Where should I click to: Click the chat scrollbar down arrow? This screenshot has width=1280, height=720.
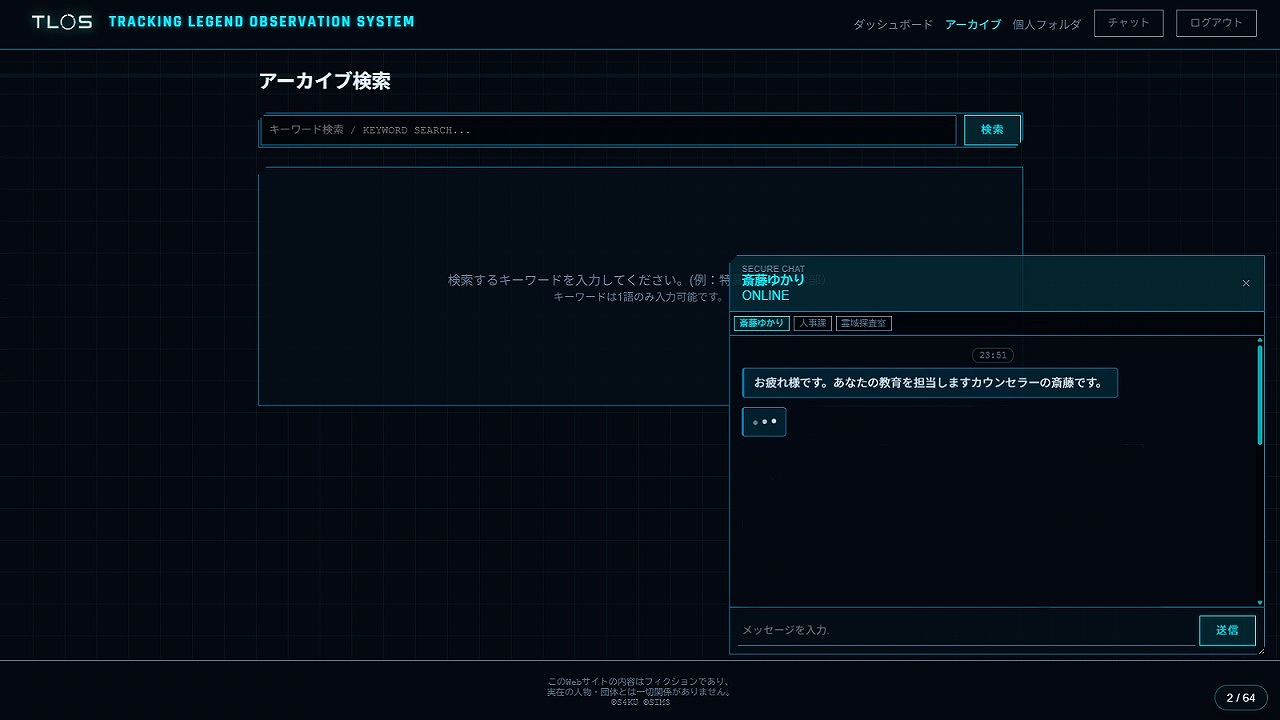(x=1260, y=603)
